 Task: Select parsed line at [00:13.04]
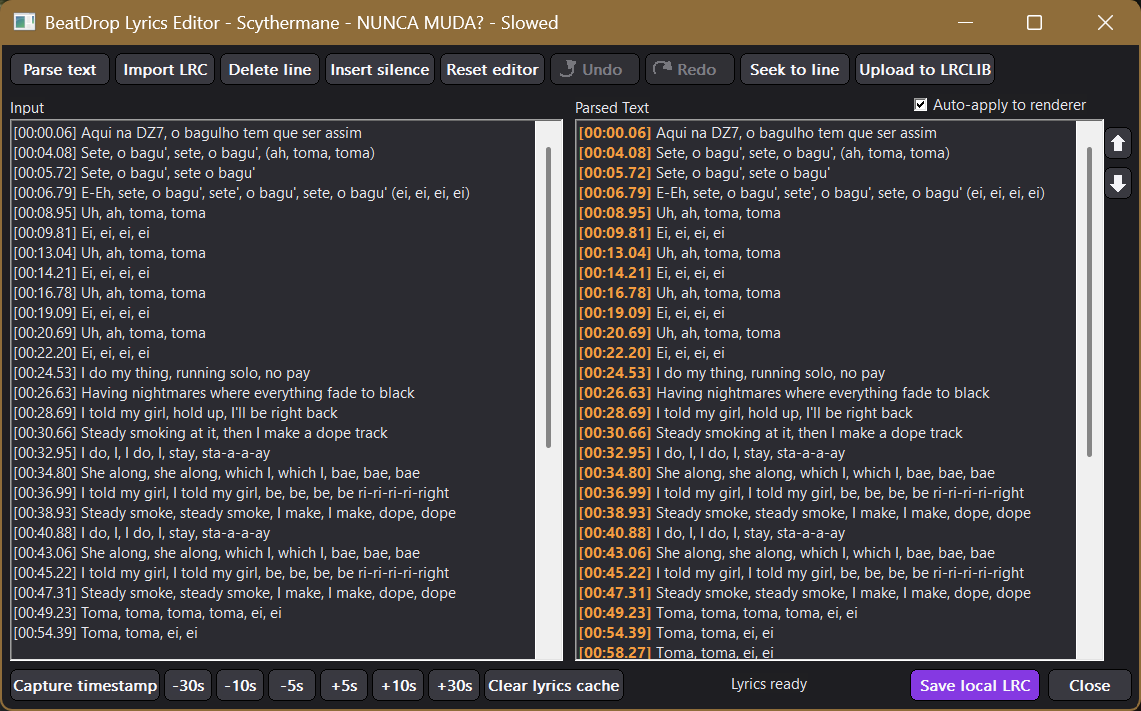680,253
